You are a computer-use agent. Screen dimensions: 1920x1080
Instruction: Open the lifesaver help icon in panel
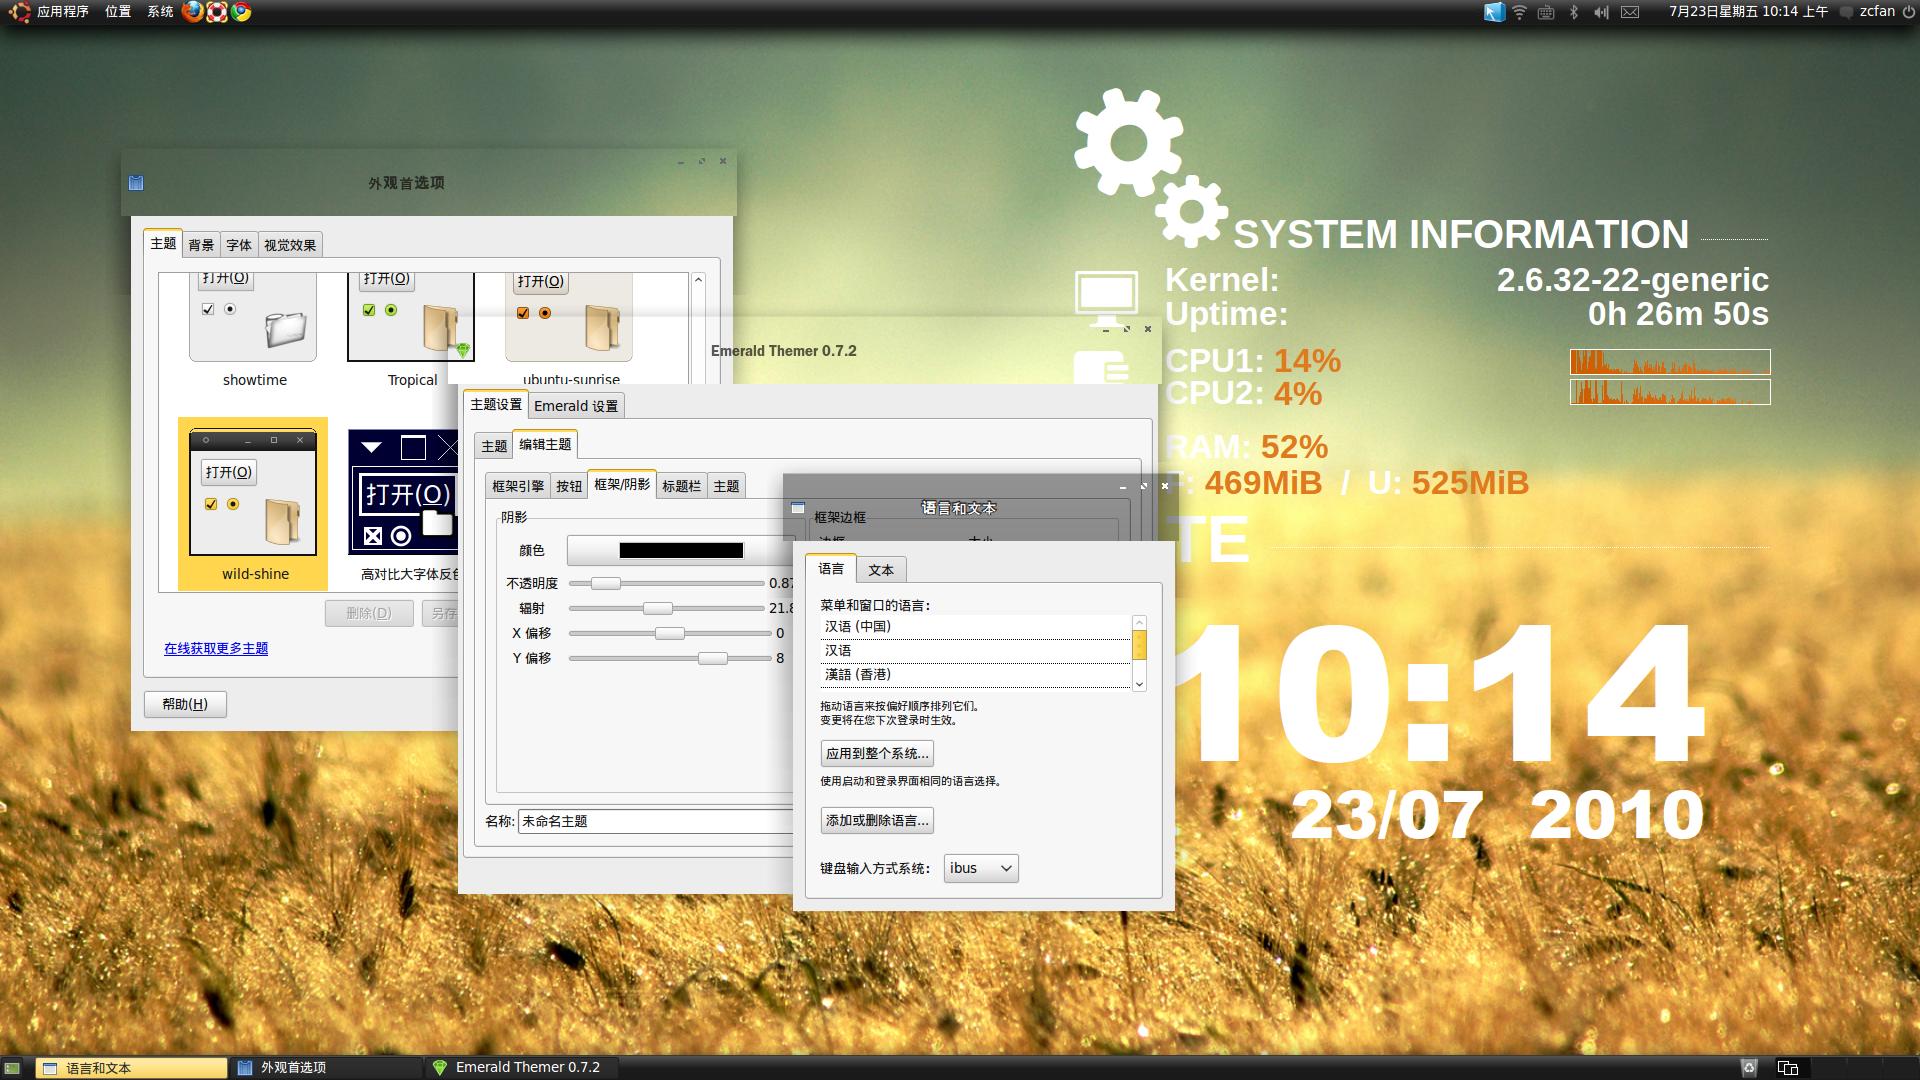(216, 12)
